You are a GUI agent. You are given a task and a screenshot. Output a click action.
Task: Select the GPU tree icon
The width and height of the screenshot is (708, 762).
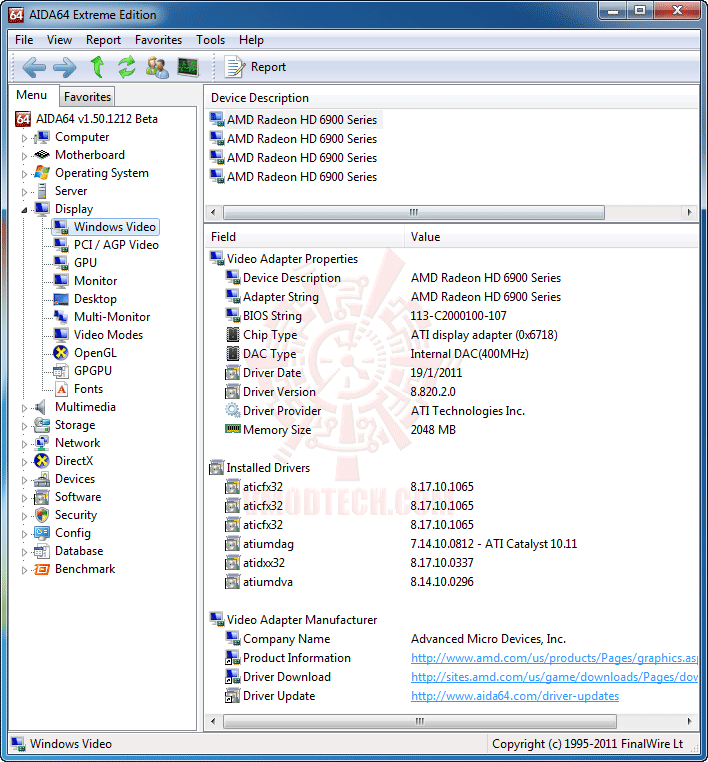pos(61,263)
